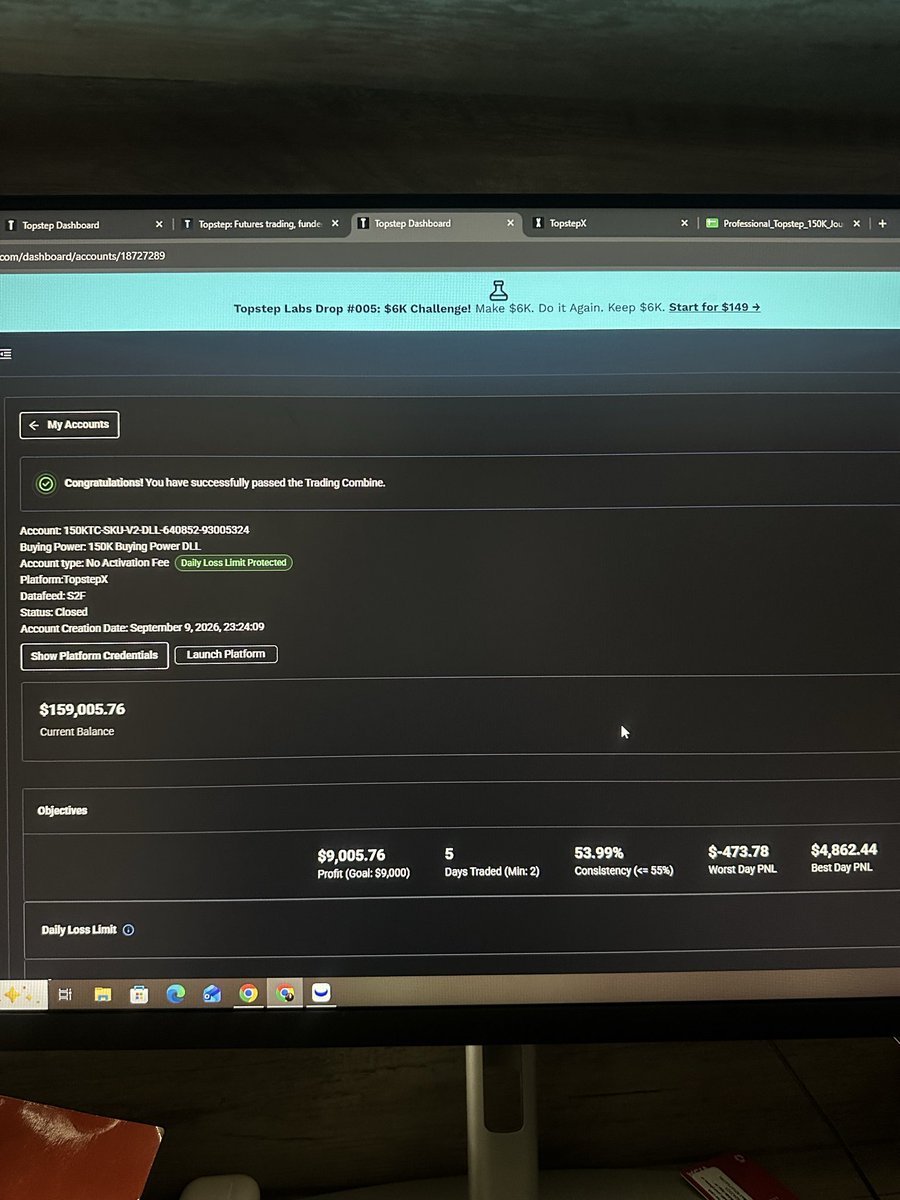
Task: Open the white app with blue smile on the taskbar
Action: click(322, 993)
